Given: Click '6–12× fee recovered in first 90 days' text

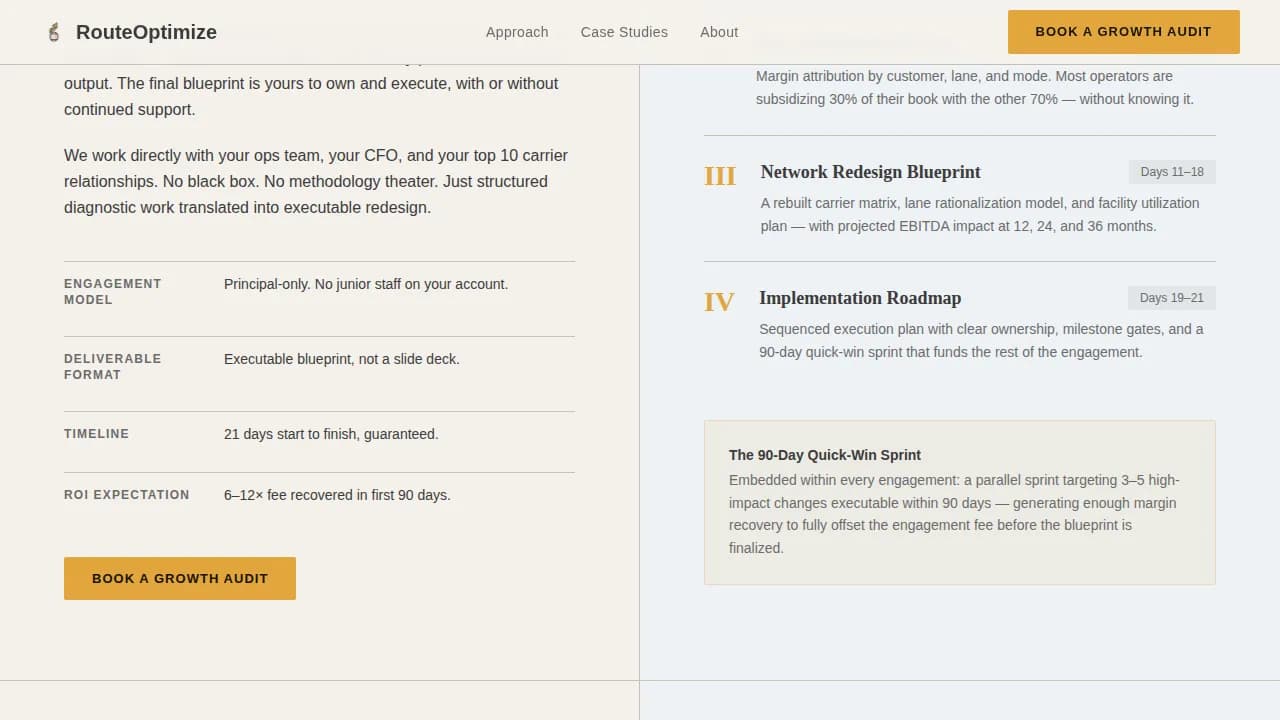Looking at the screenshot, I should (x=337, y=495).
